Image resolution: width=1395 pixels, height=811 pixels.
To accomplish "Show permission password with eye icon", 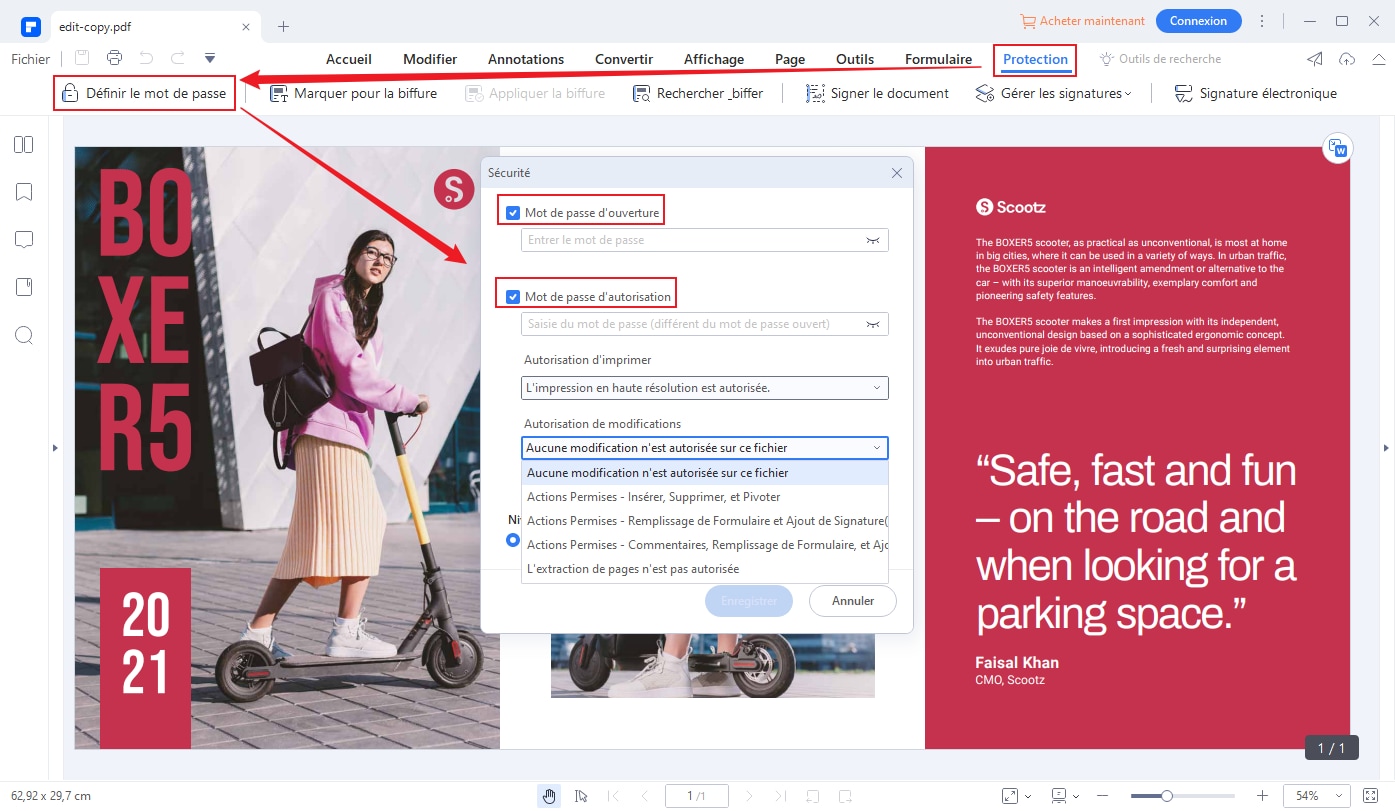I will point(873,325).
